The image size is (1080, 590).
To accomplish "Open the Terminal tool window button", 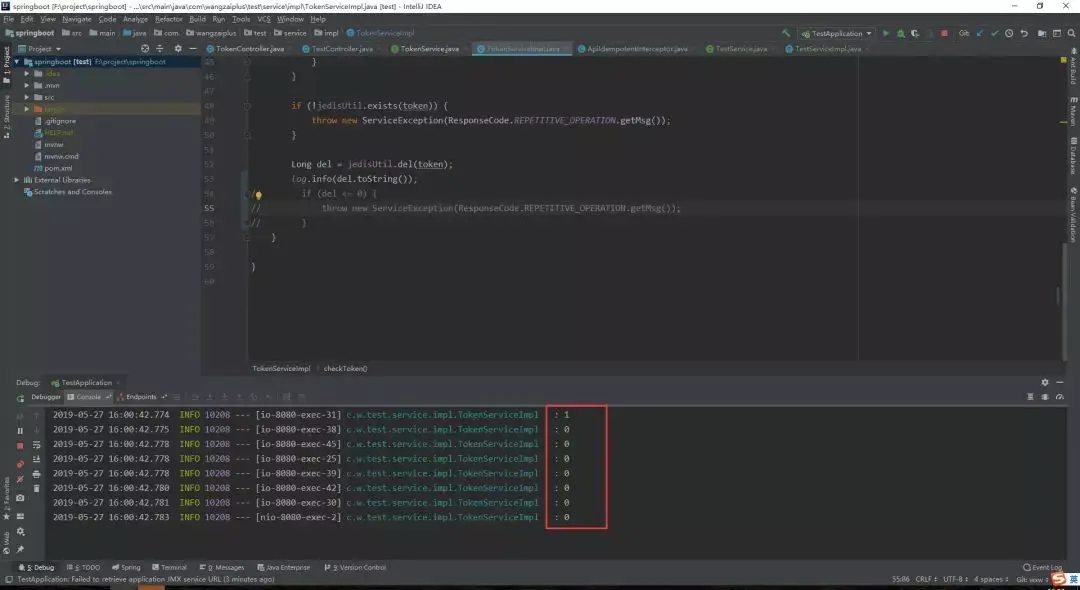I will pyautogui.click(x=169, y=567).
